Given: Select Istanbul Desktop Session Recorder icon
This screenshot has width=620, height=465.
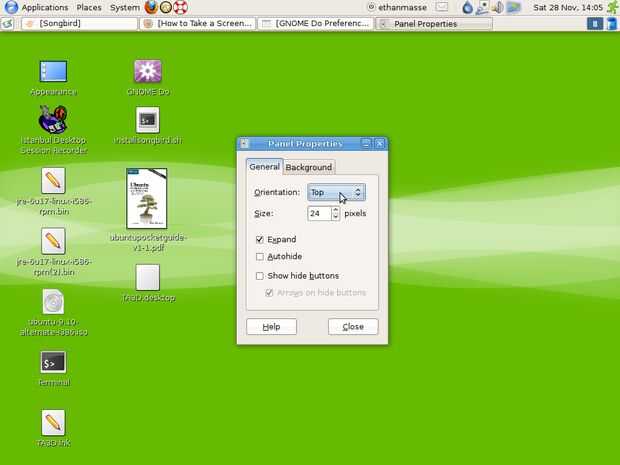Looking at the screenshot, I should pyautogui.click(x=53, y=119).
